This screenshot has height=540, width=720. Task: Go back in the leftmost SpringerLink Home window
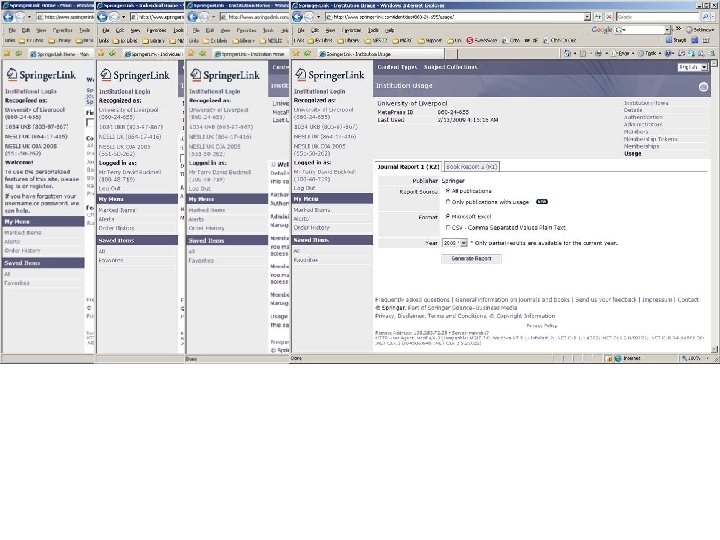(8, 17)
